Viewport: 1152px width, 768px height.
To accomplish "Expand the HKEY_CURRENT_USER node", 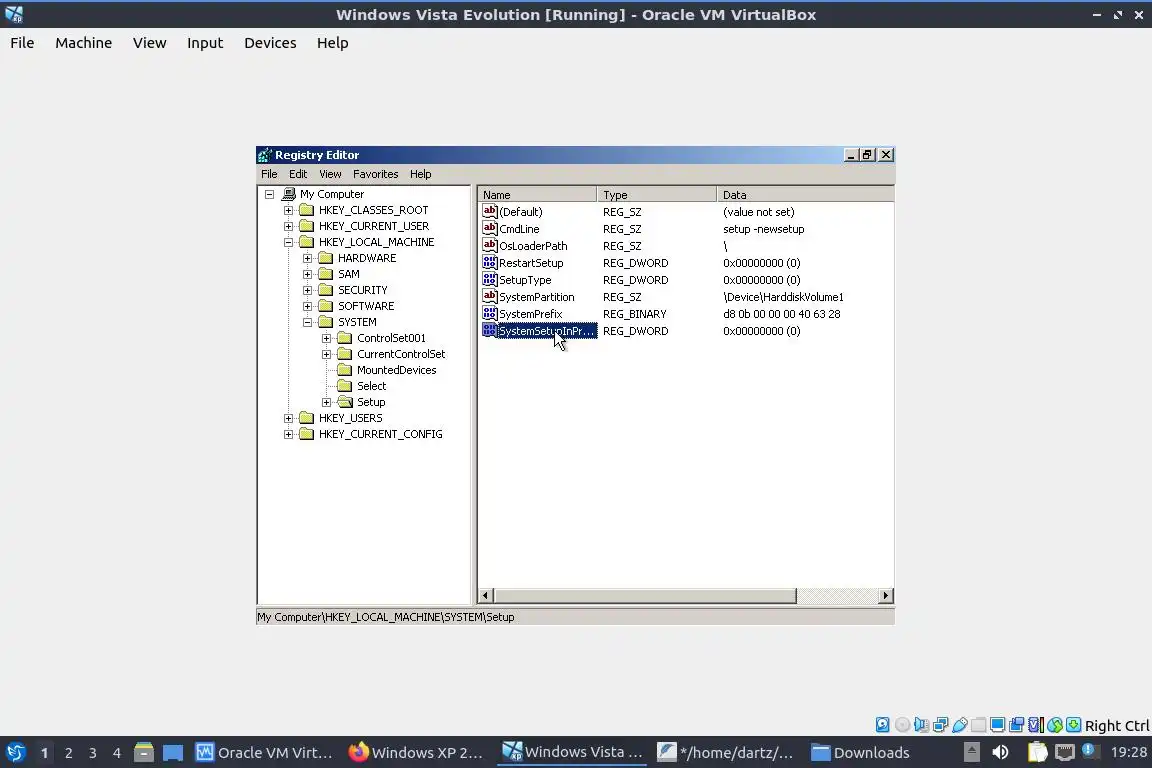I will click(x=289, y=226).
